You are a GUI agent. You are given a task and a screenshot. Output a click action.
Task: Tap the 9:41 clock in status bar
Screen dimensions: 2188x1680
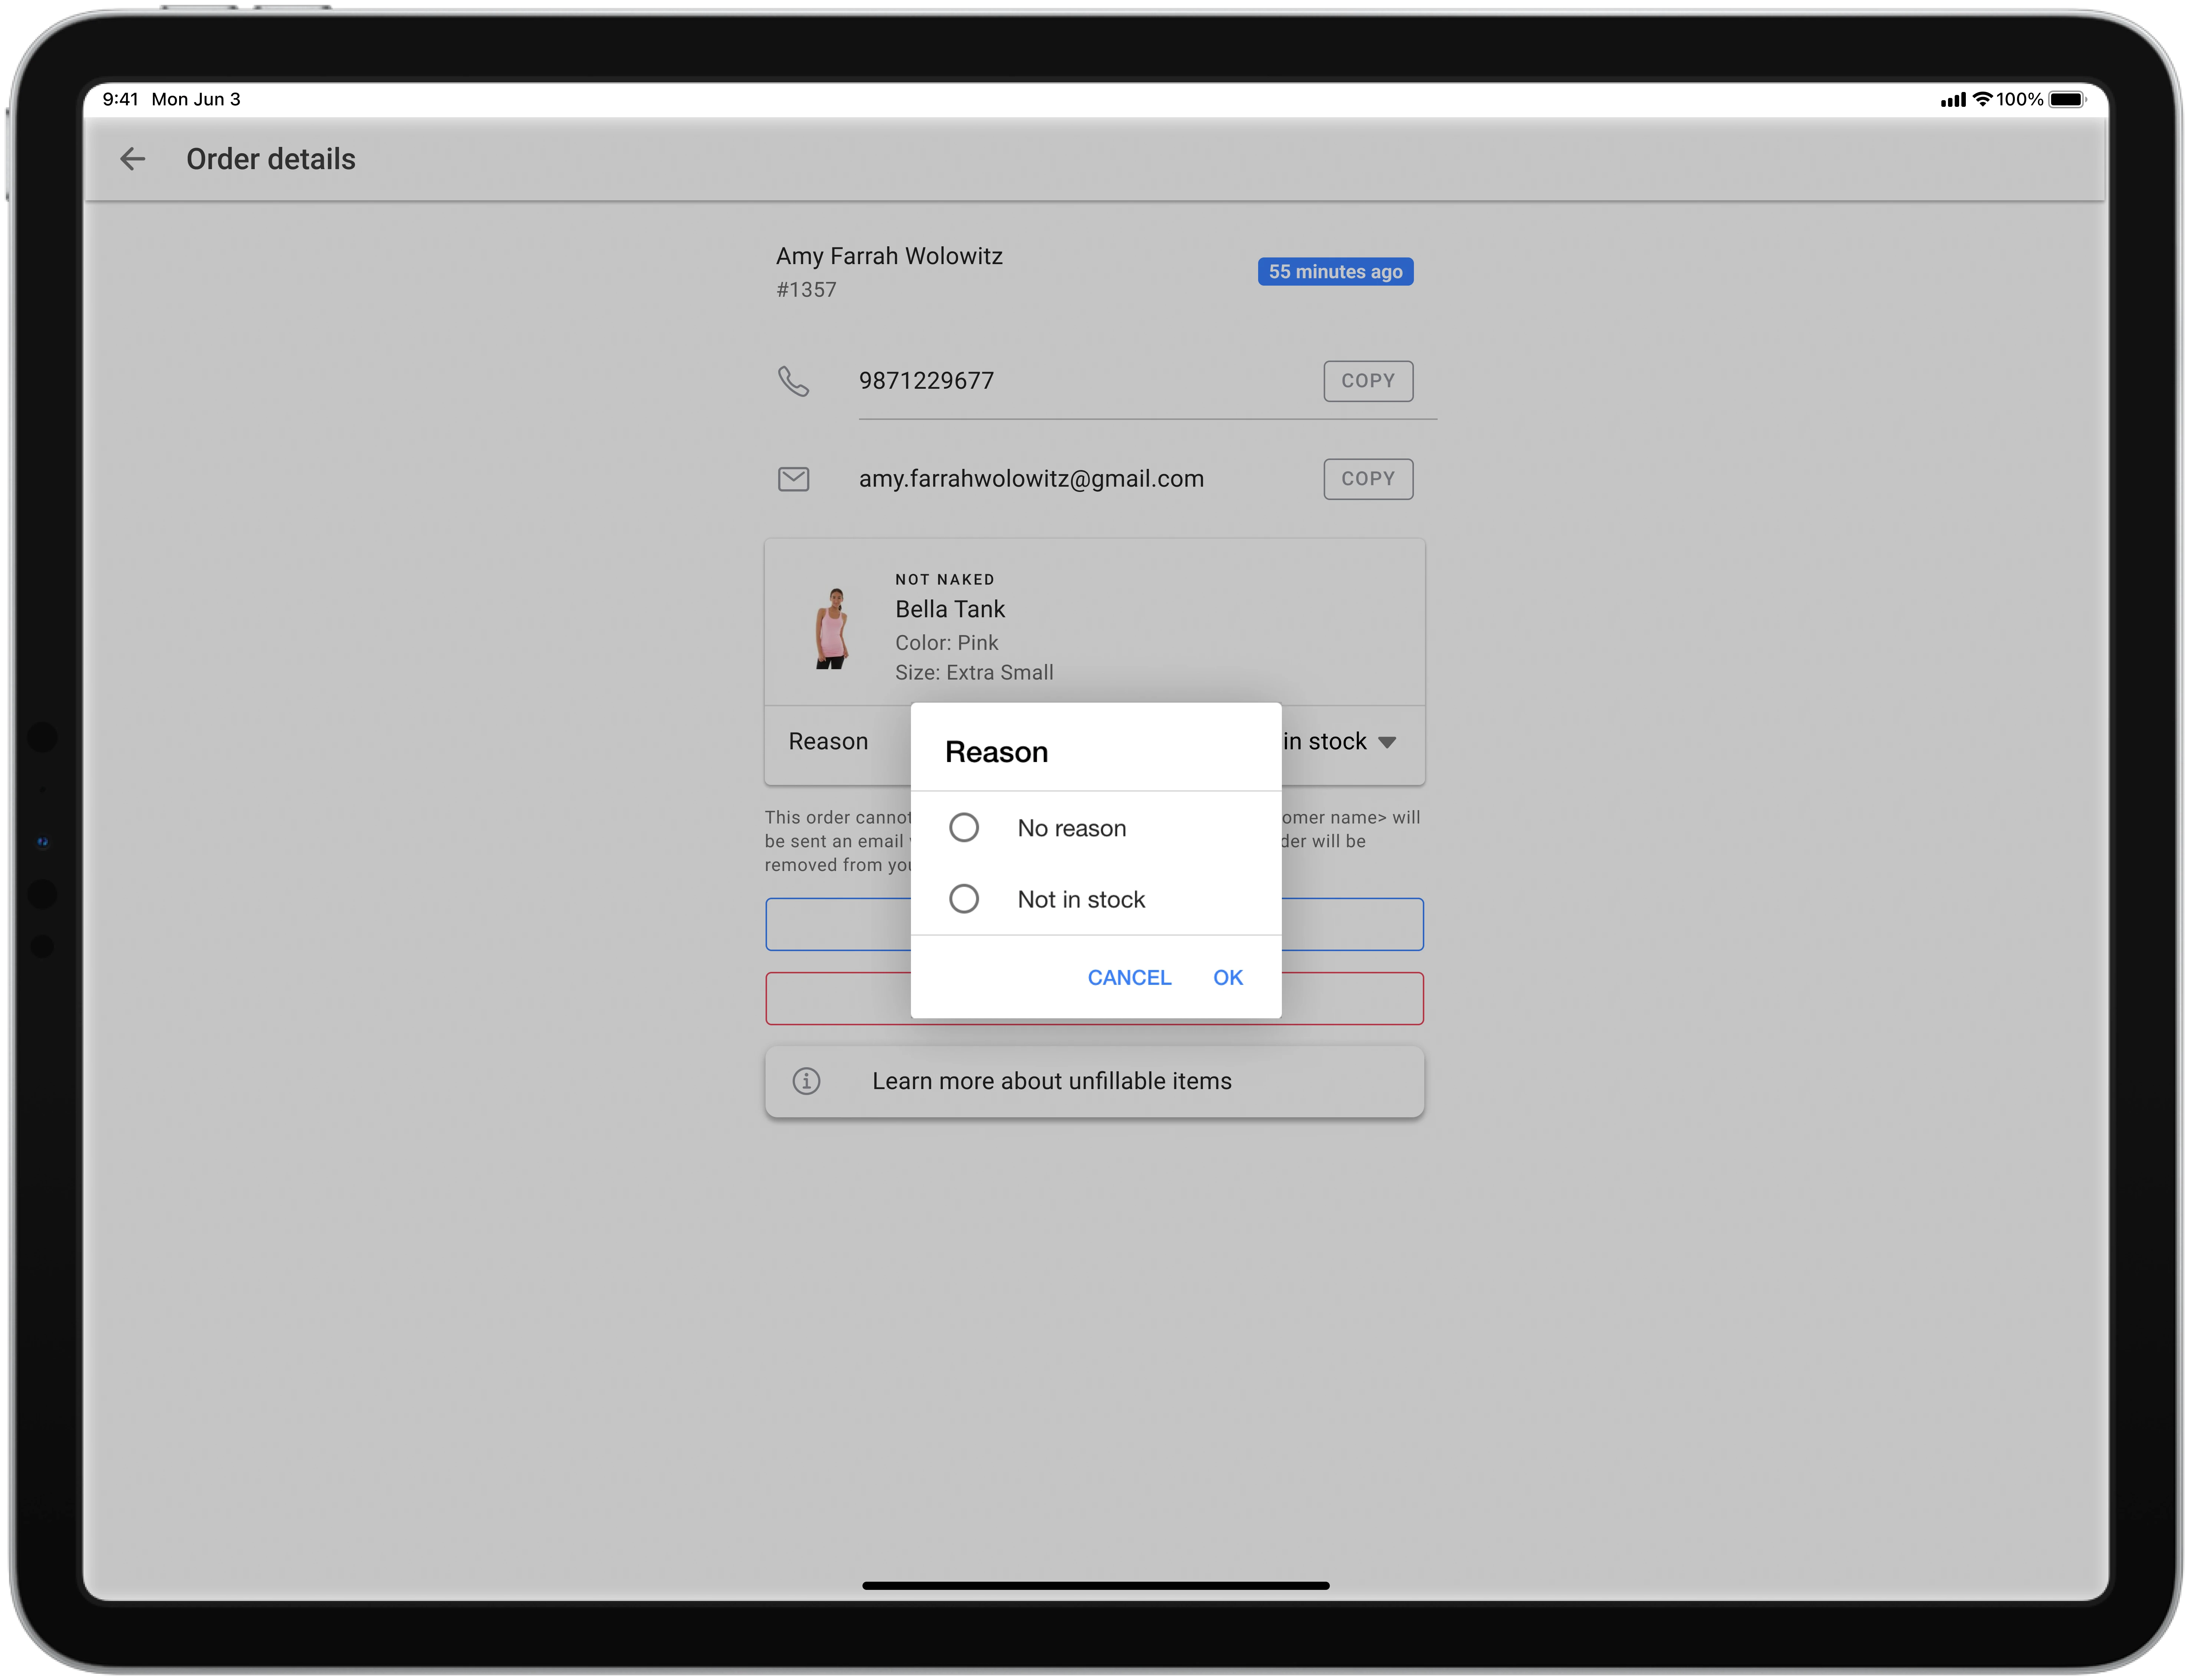click(120, 99)
